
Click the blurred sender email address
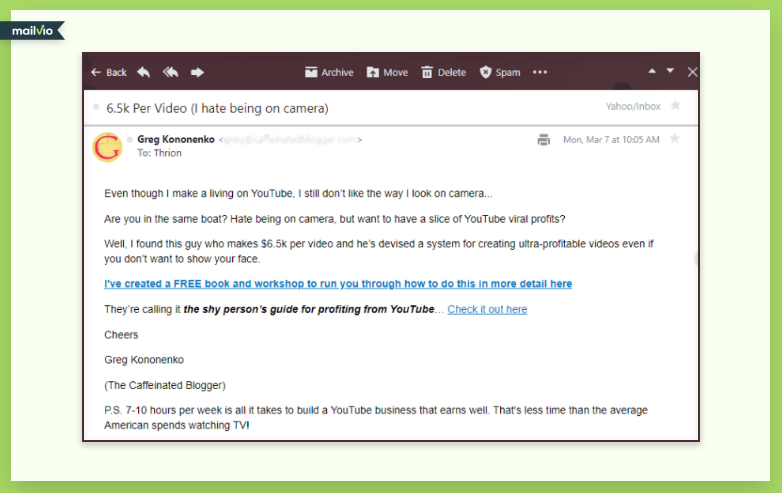click(290, 140)
